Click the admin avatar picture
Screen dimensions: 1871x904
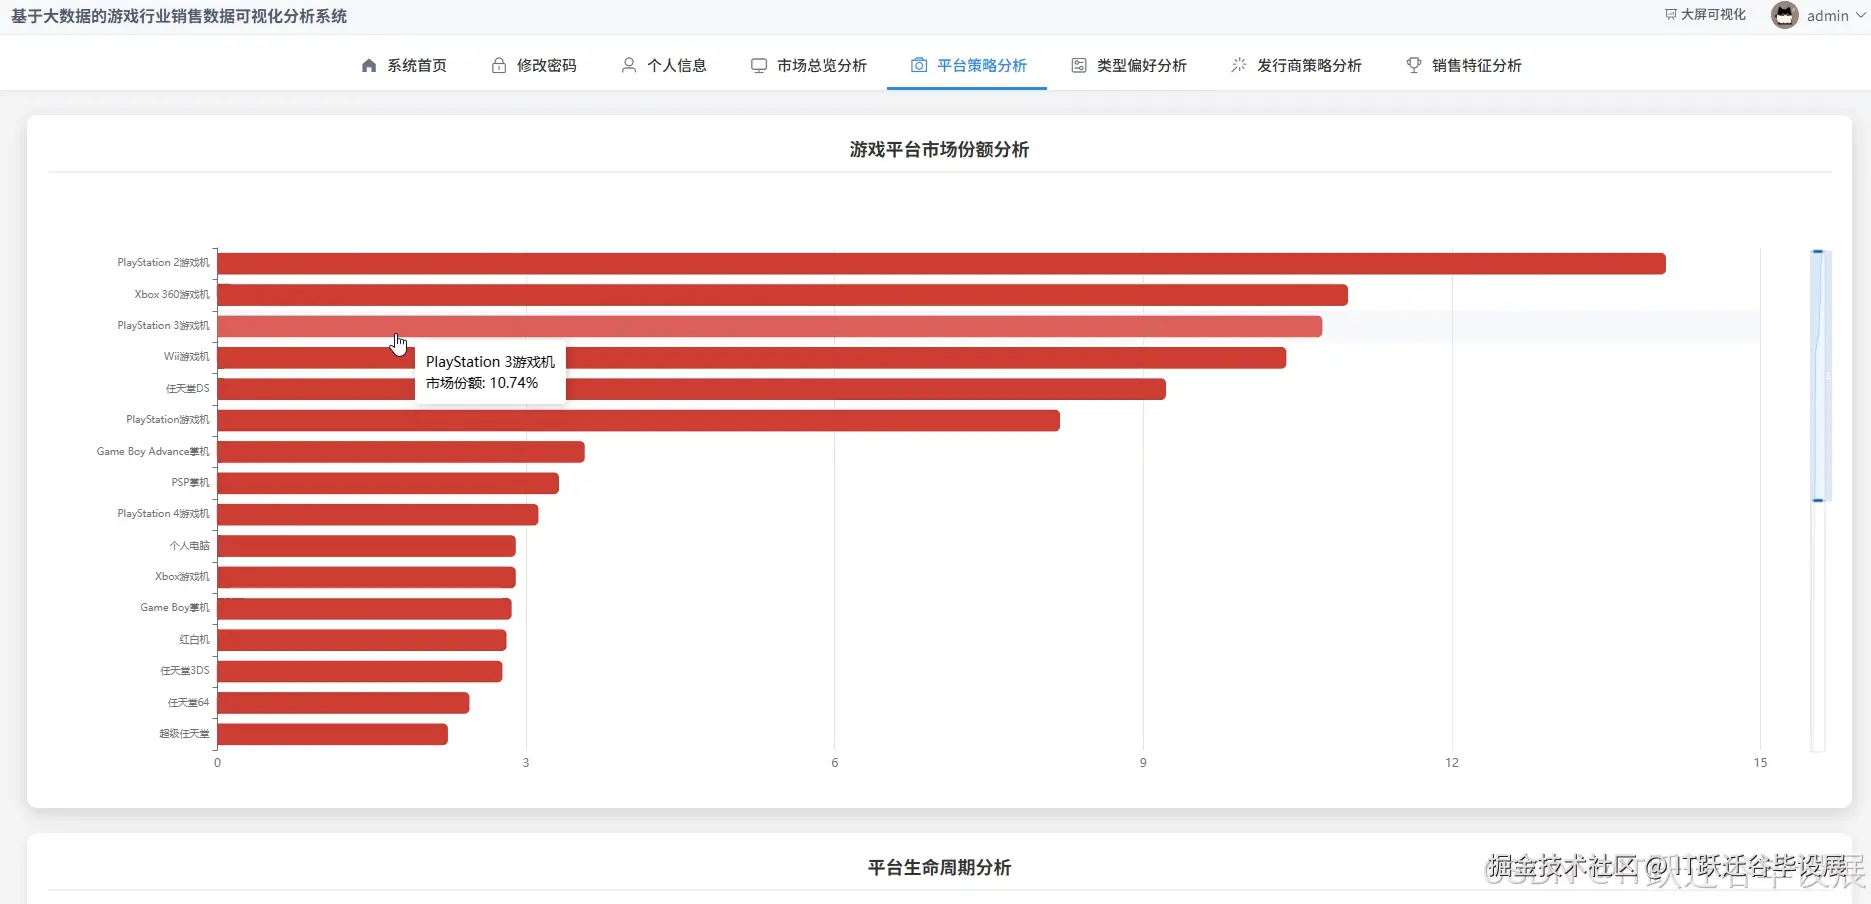pos(1785,15)
